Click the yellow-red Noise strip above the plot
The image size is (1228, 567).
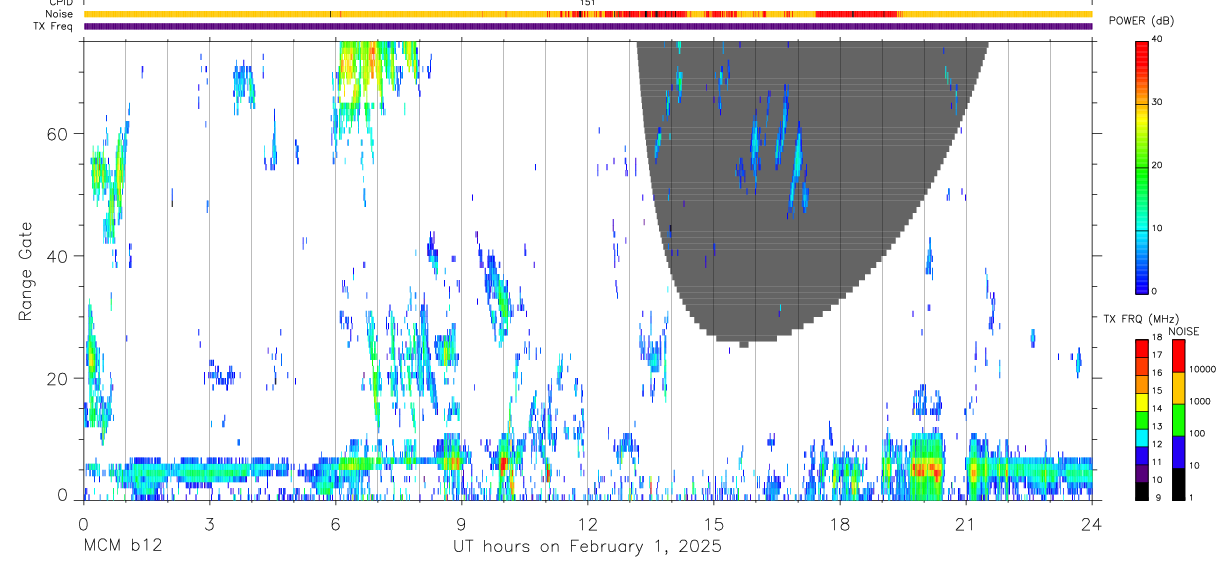(x=587, y=14)
